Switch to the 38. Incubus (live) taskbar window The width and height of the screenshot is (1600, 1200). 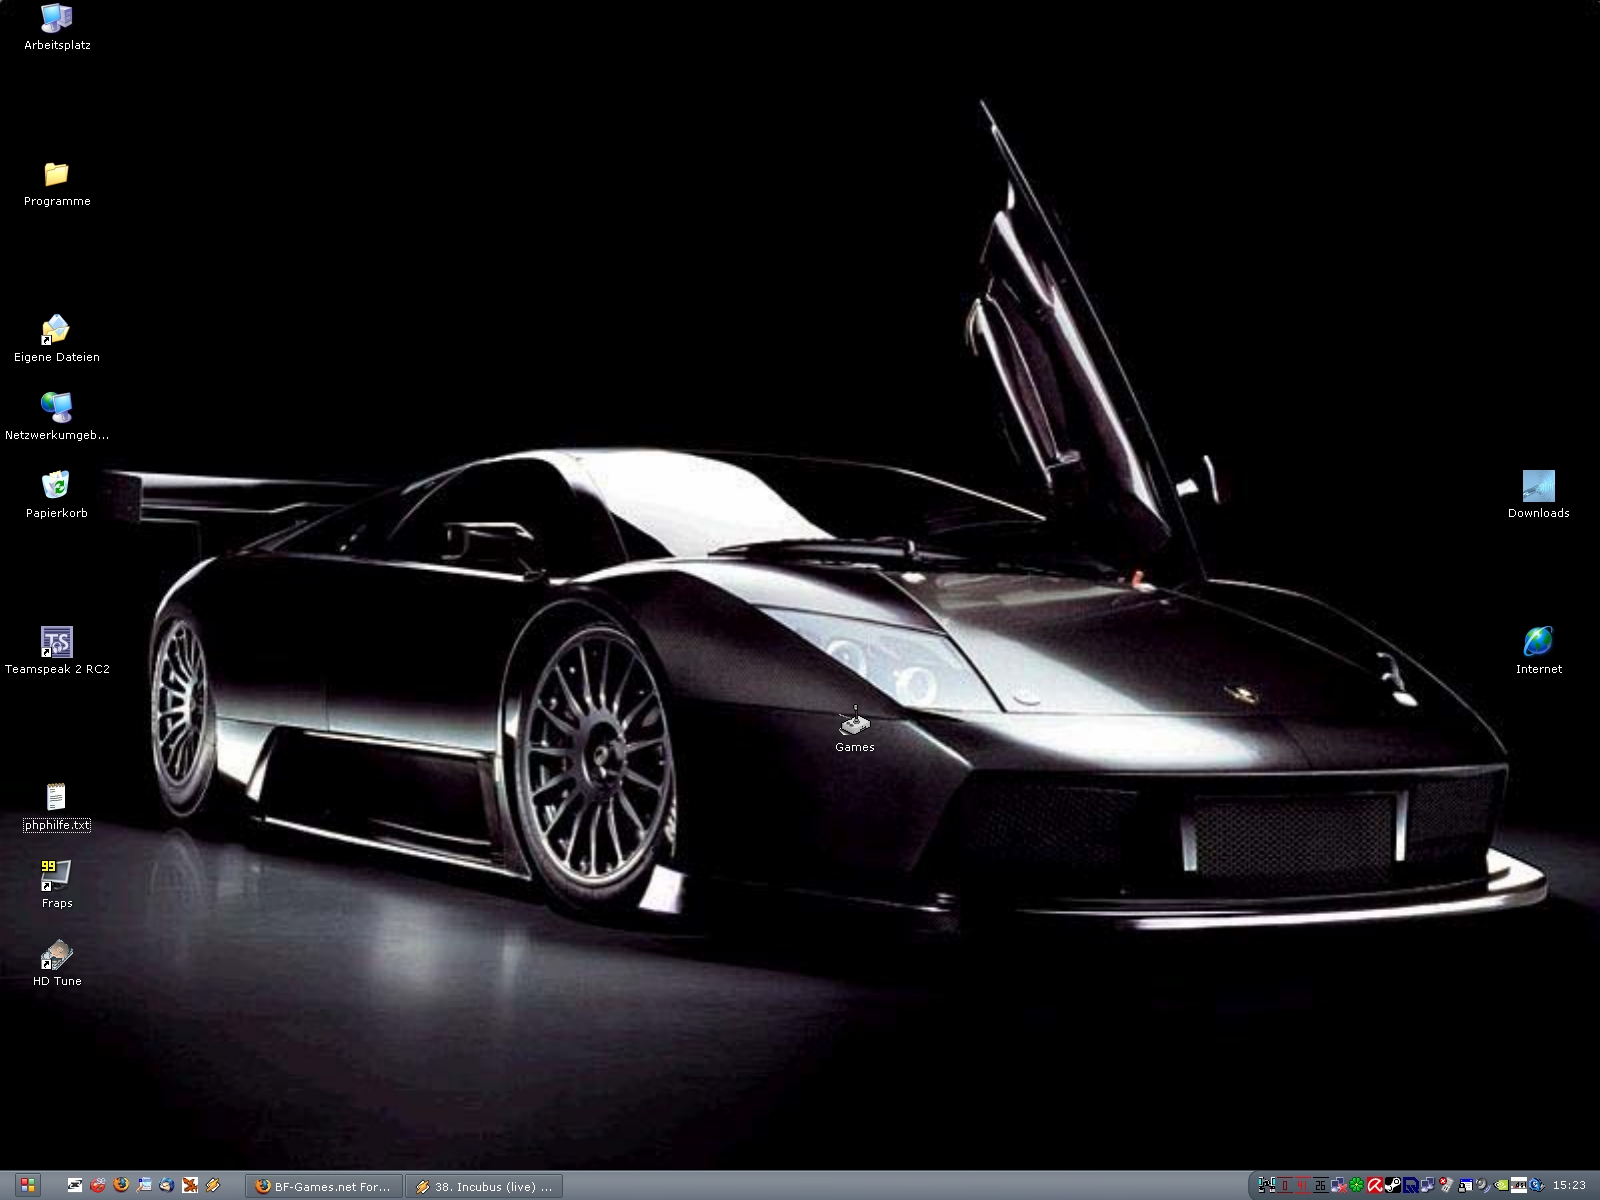[485, 1186]
